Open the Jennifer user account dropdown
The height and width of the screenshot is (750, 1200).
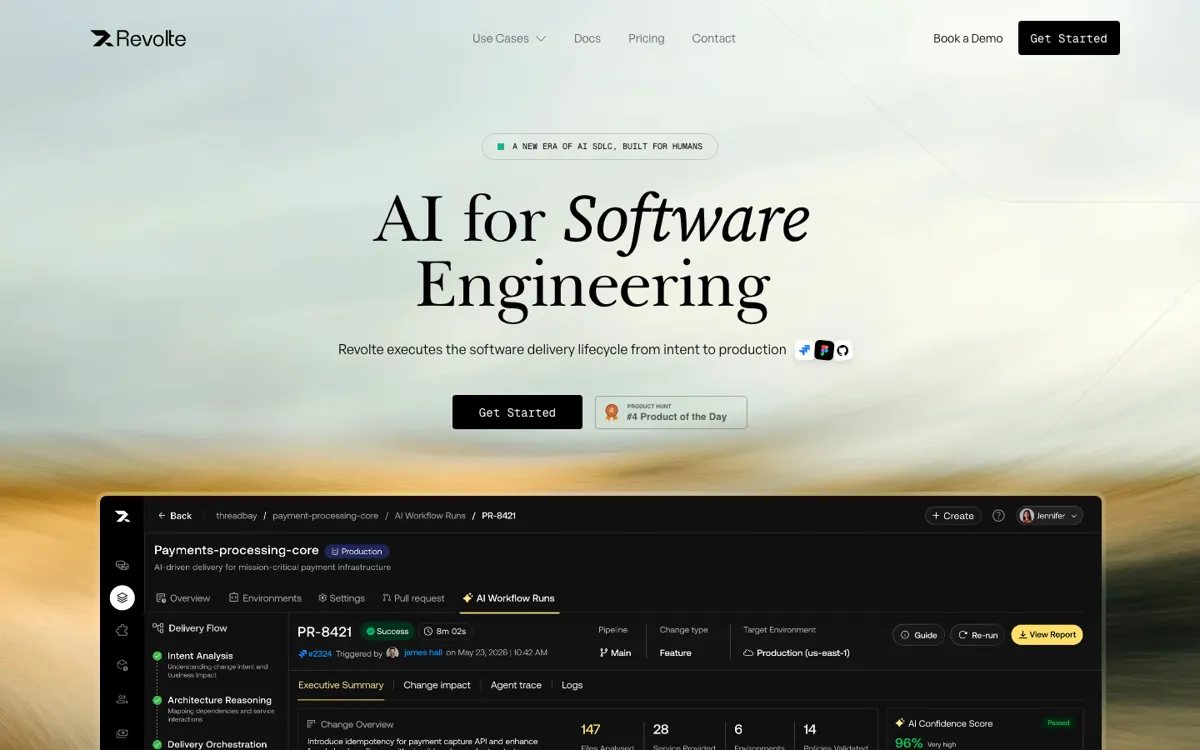pos(1050,516)
